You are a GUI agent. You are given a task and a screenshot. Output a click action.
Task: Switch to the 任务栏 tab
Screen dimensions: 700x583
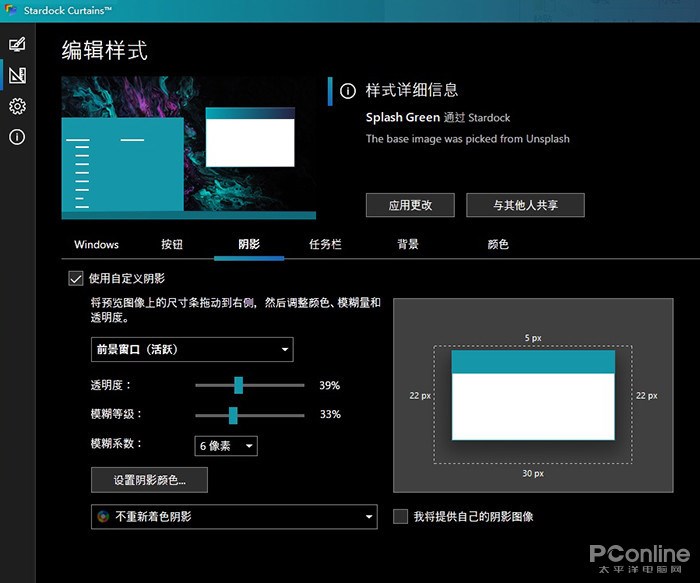[325, 244]
